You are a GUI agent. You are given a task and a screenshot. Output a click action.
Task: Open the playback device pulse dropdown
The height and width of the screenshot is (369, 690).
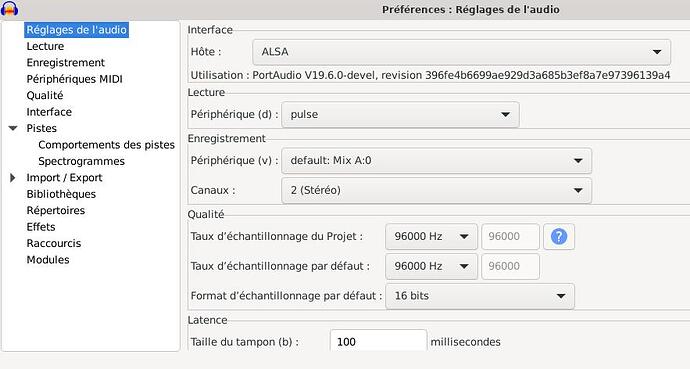pyautogui.click(x=400, y=115)
